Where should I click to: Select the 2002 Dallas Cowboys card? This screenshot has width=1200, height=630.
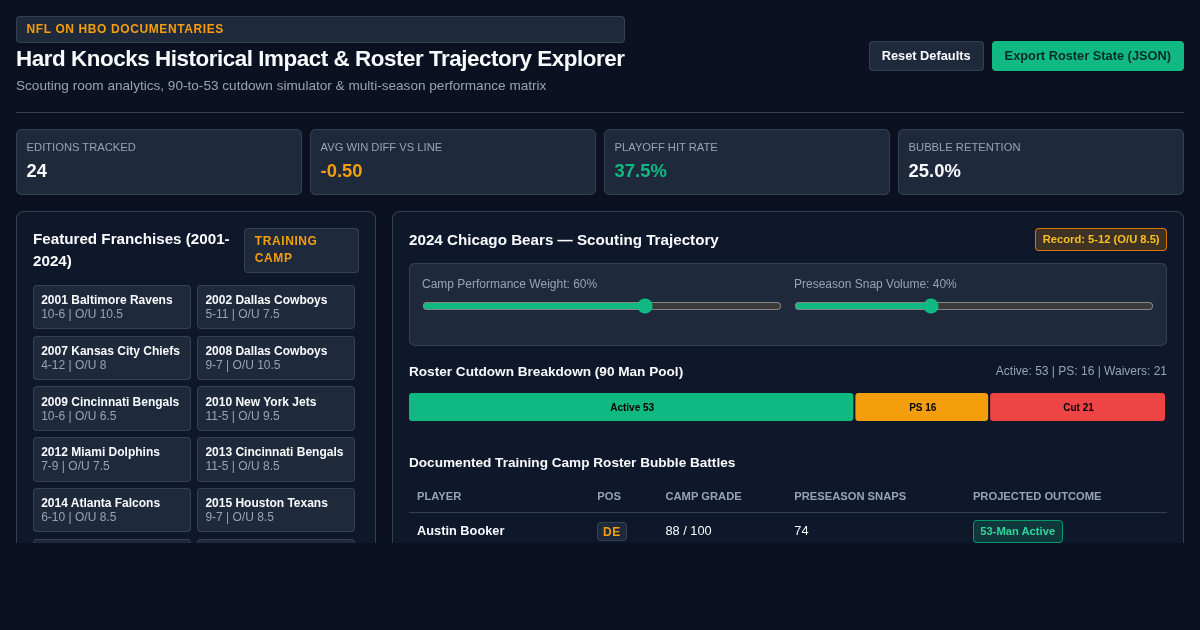(x=276, y=307)
